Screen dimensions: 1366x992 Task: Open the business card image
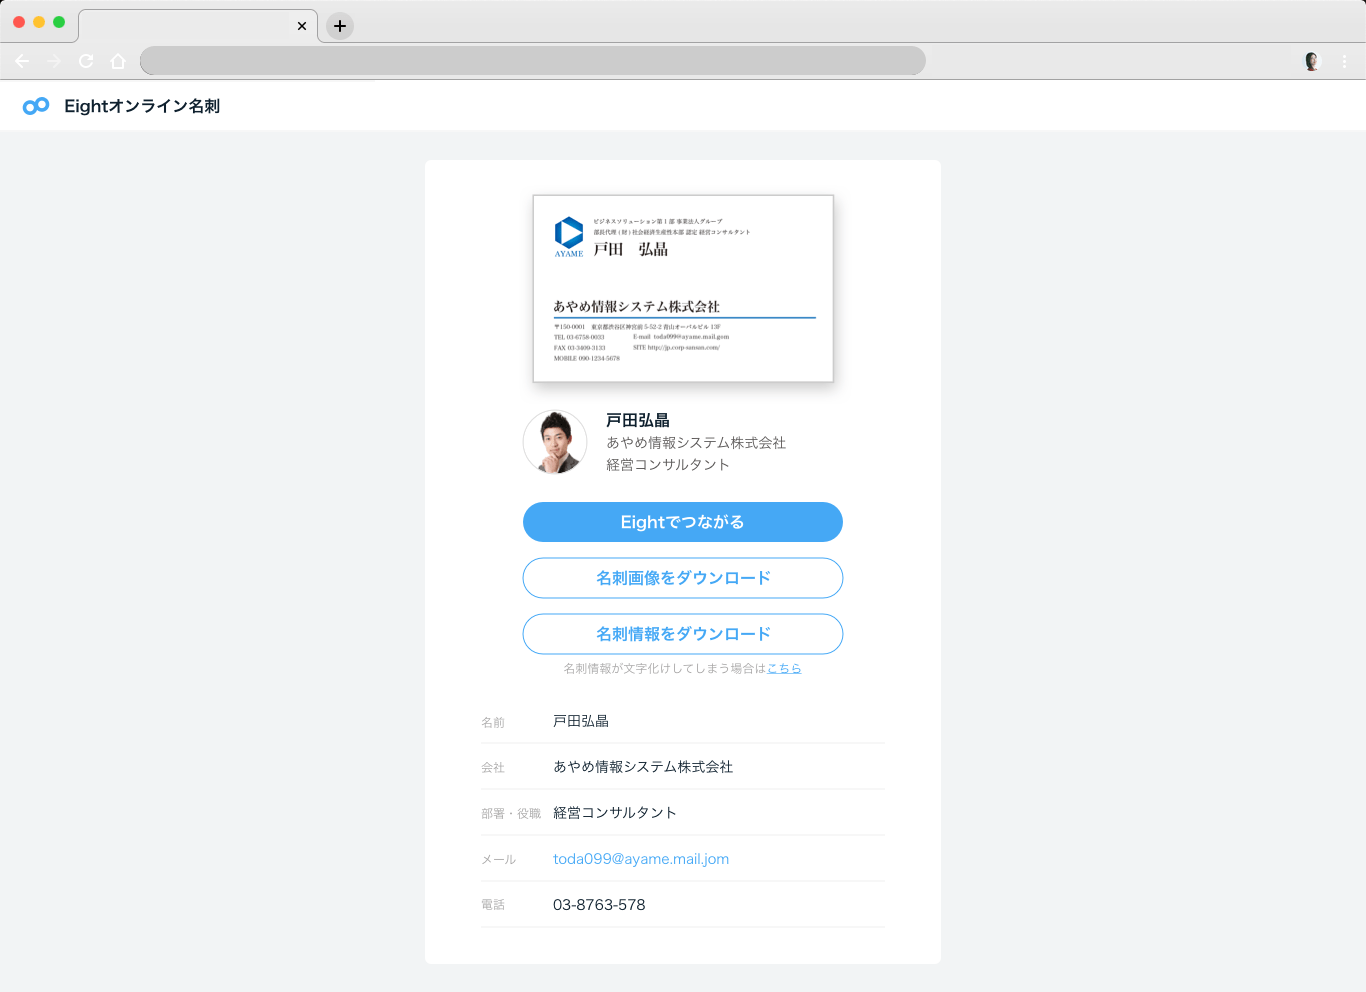point(683,288)
